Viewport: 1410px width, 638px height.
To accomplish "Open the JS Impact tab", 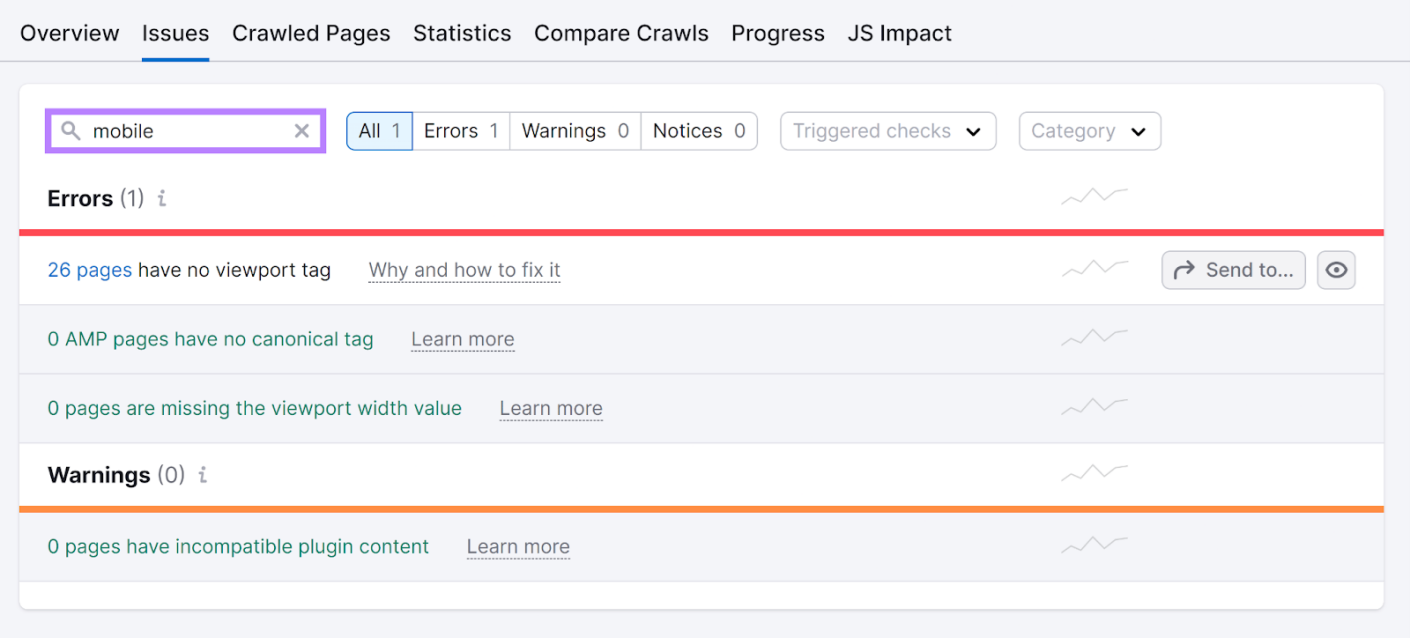I will pos(899,33).
